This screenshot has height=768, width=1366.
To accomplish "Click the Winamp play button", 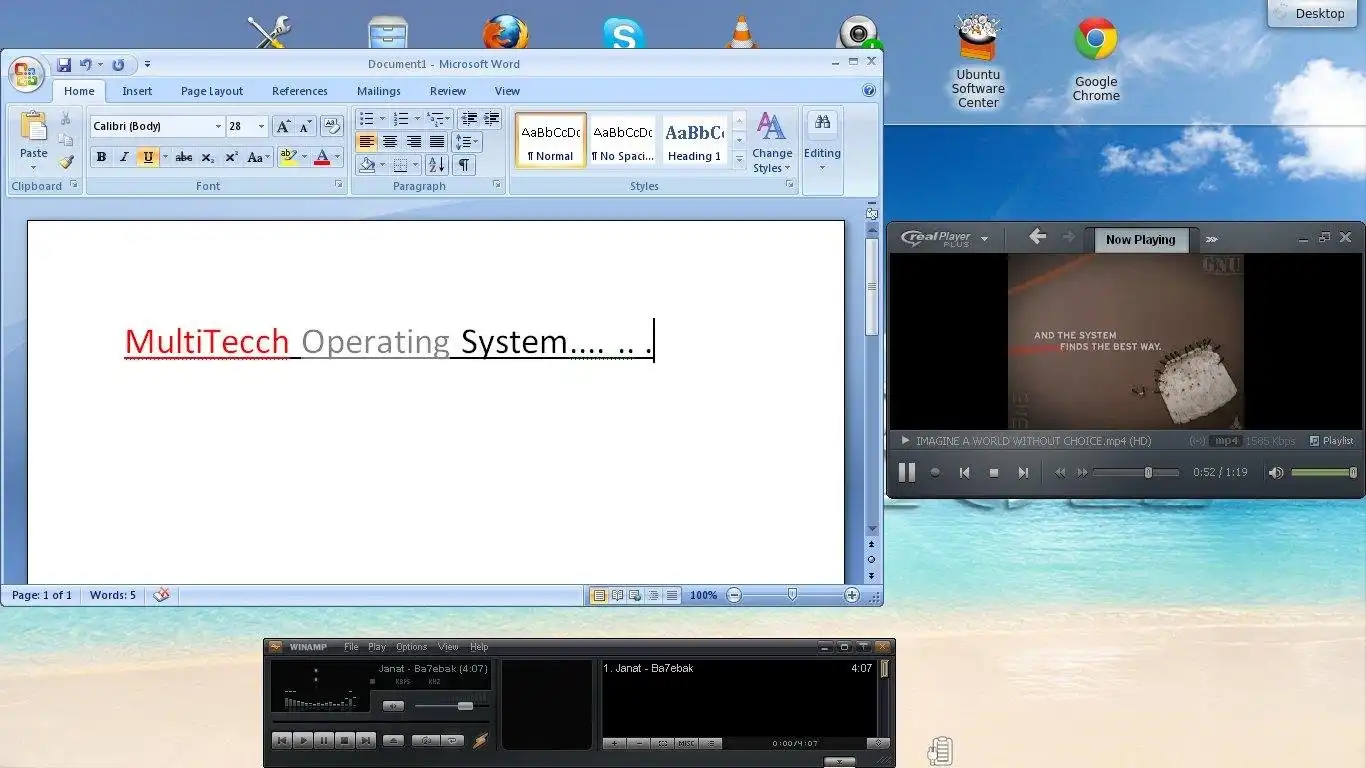I will click(x=303, y=741).
